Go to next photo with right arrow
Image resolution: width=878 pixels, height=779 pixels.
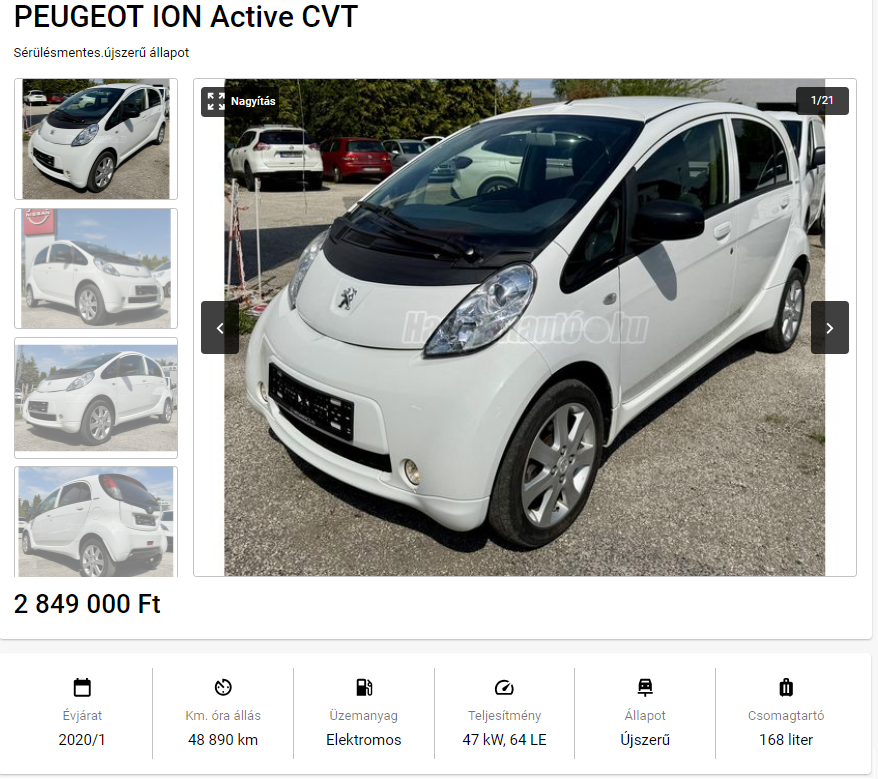point(829,328)
